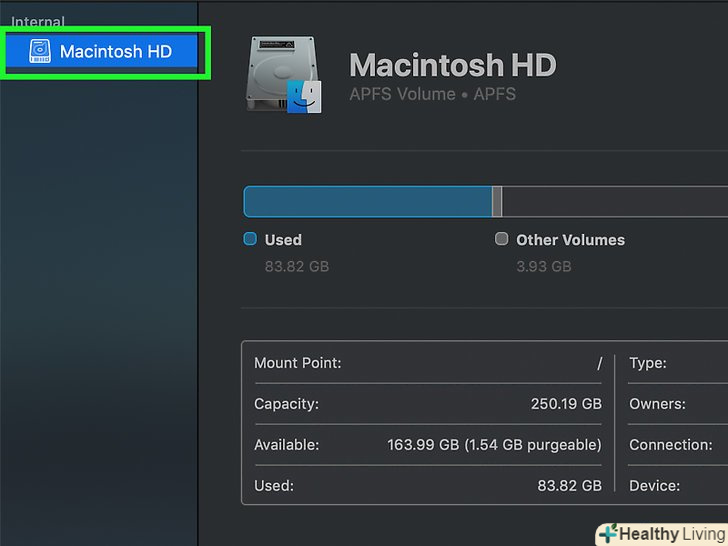Click the APFS Volume subtitle text
The height and width of the screenshot is (546, 728).
[x=432, y=95]
